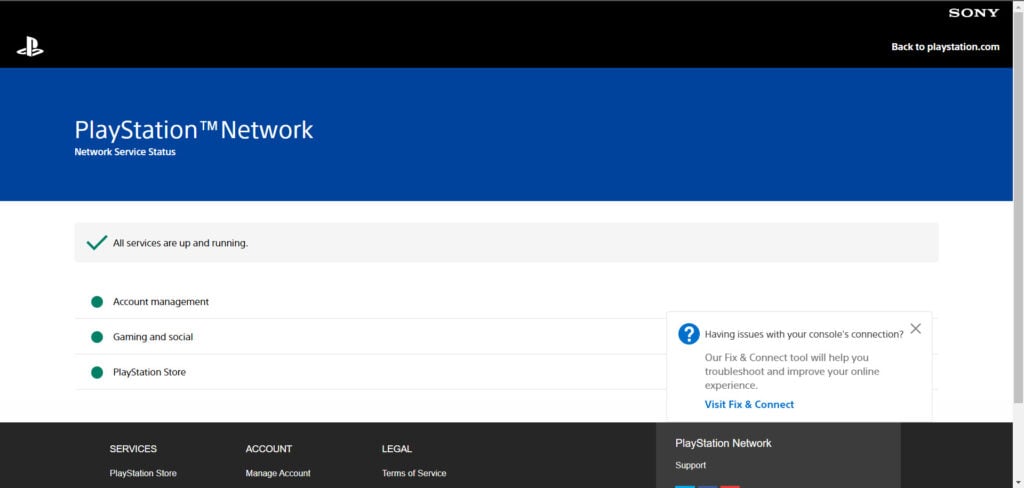Open the Support link in footer
Screen dimensions: 1024x488
click(690, 465)
